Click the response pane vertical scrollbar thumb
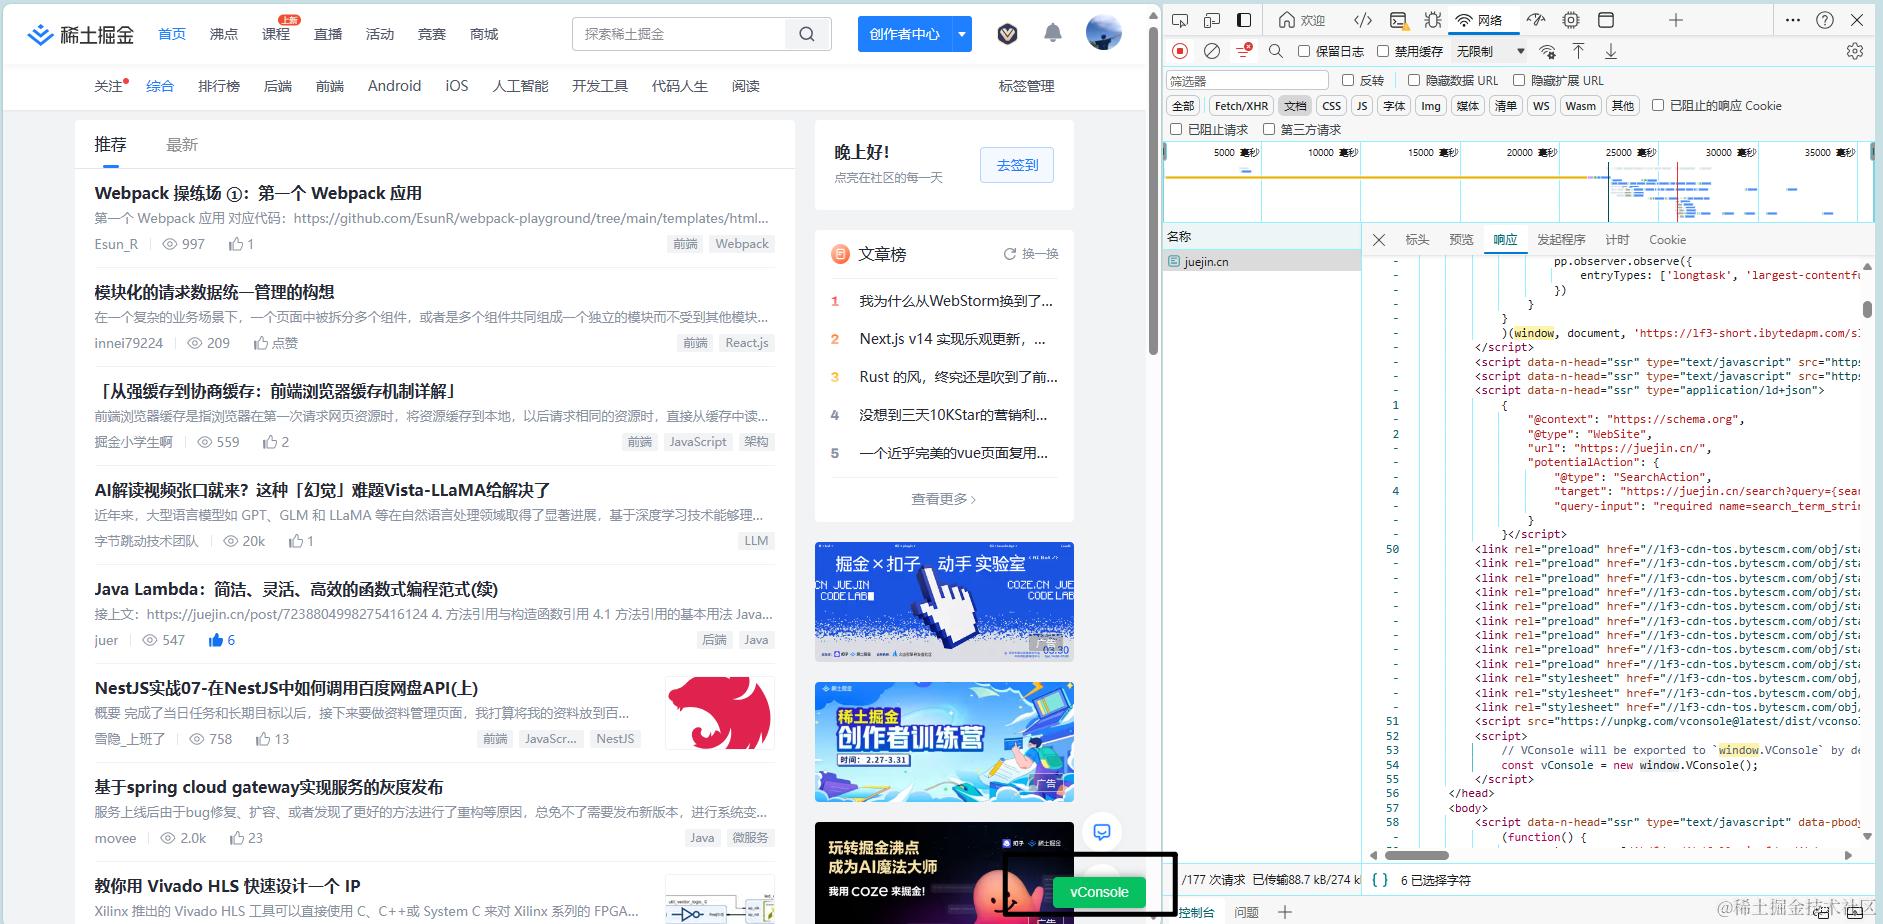Image resolution: width=1883 pixels, height=924 pixels. pos(1867,310)
